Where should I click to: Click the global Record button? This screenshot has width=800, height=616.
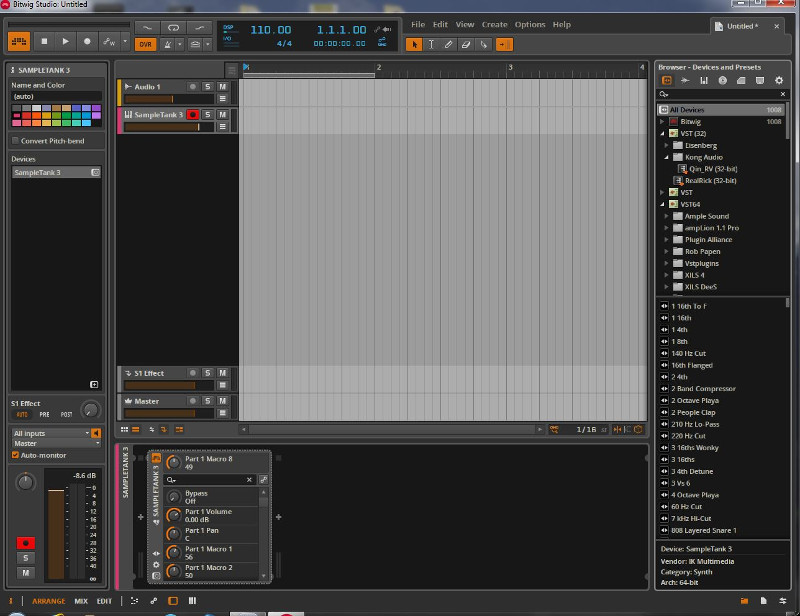(x=87, y=41)
